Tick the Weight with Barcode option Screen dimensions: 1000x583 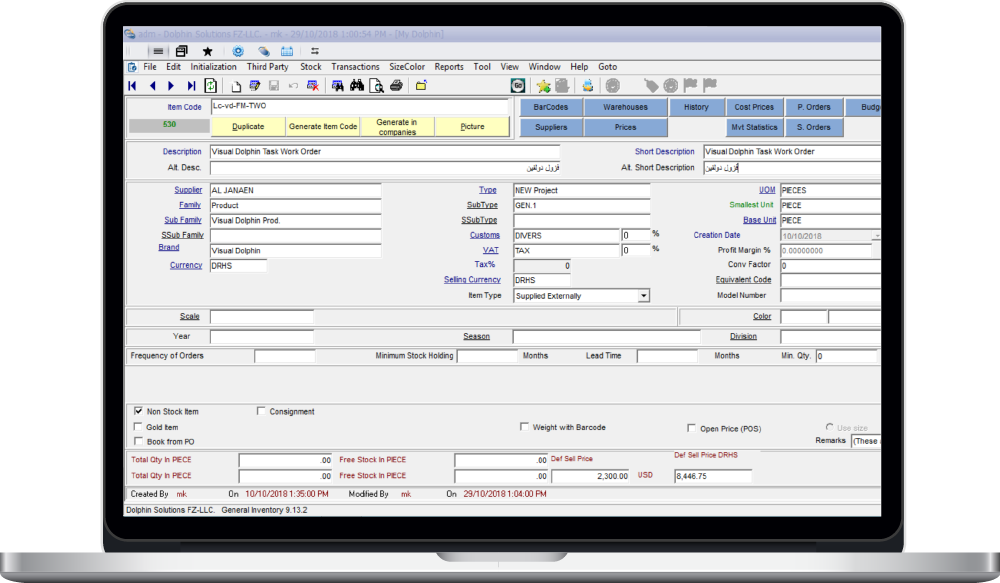[524, 427]
